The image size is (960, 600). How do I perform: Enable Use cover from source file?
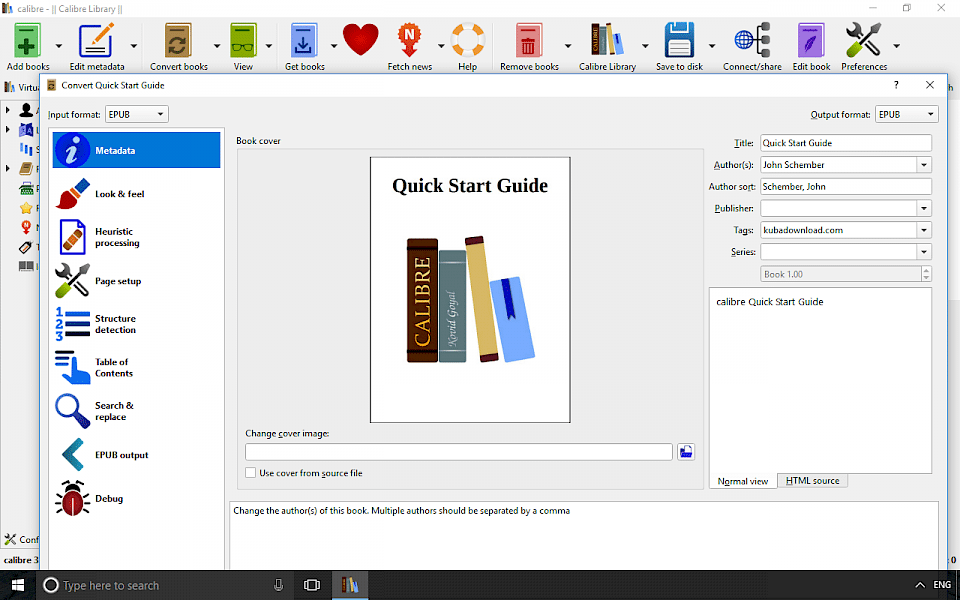point(250,473)
